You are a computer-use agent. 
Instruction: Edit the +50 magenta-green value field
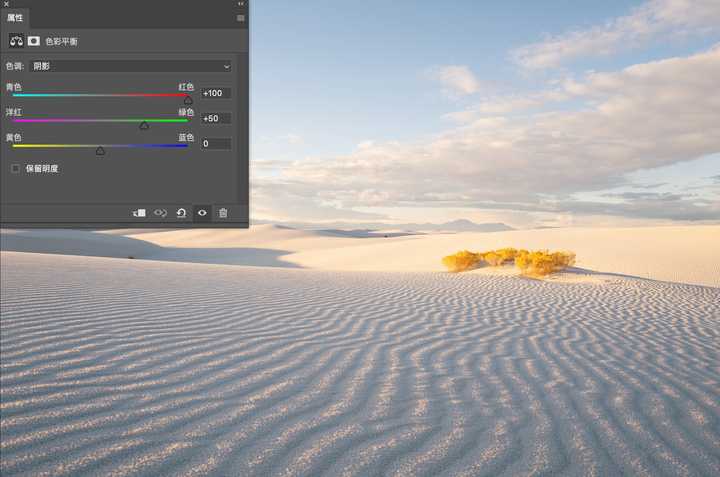click(216, 118)
